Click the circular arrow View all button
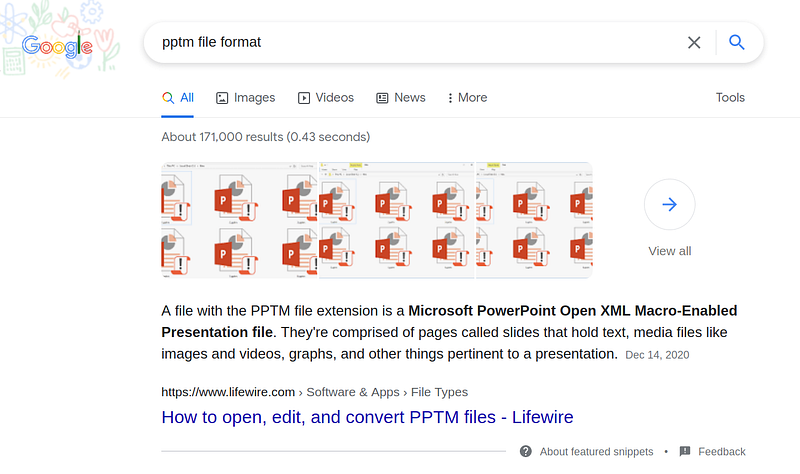 (669, 205)
